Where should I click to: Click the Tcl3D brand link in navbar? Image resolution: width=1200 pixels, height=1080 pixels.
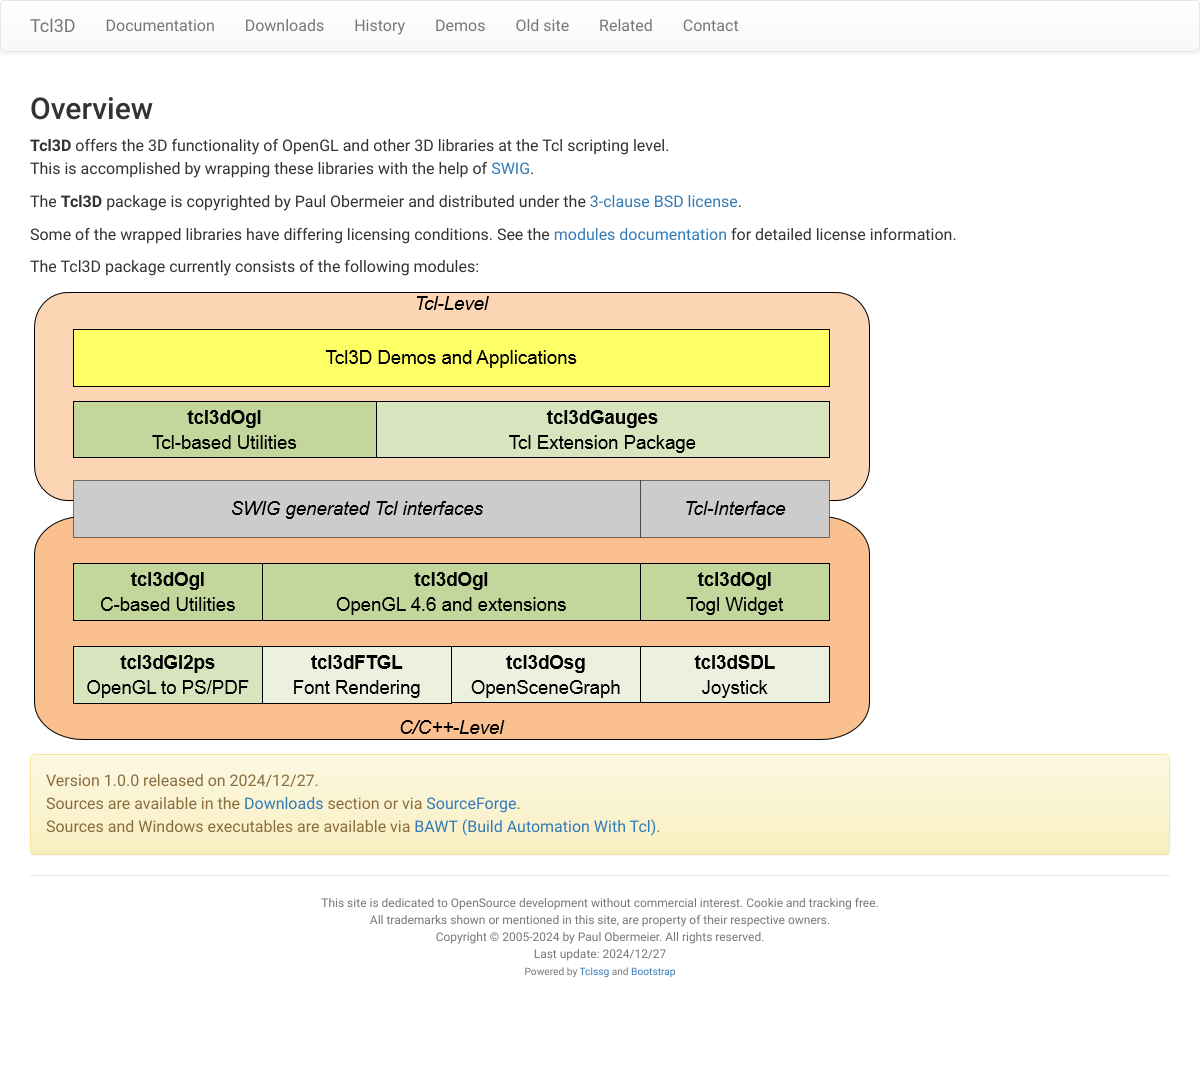[x=52, y=26]
